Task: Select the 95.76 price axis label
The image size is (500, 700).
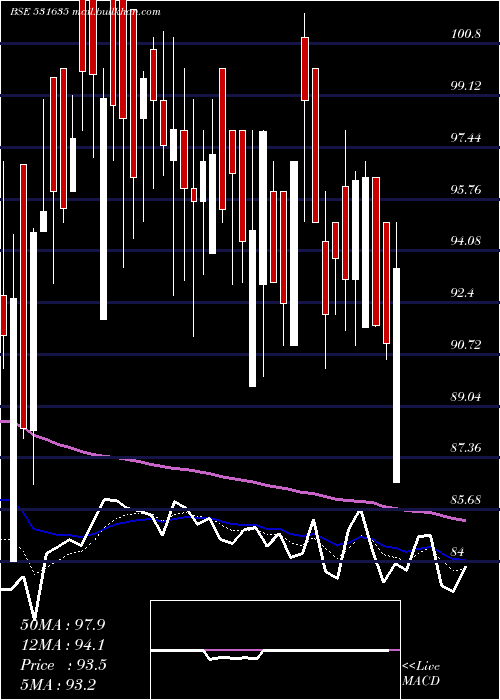Action: tap(466, 190)
